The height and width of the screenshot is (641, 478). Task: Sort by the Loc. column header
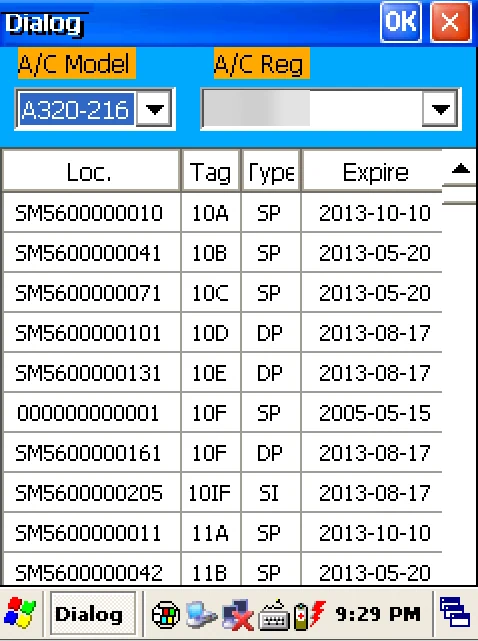[91, 171]
